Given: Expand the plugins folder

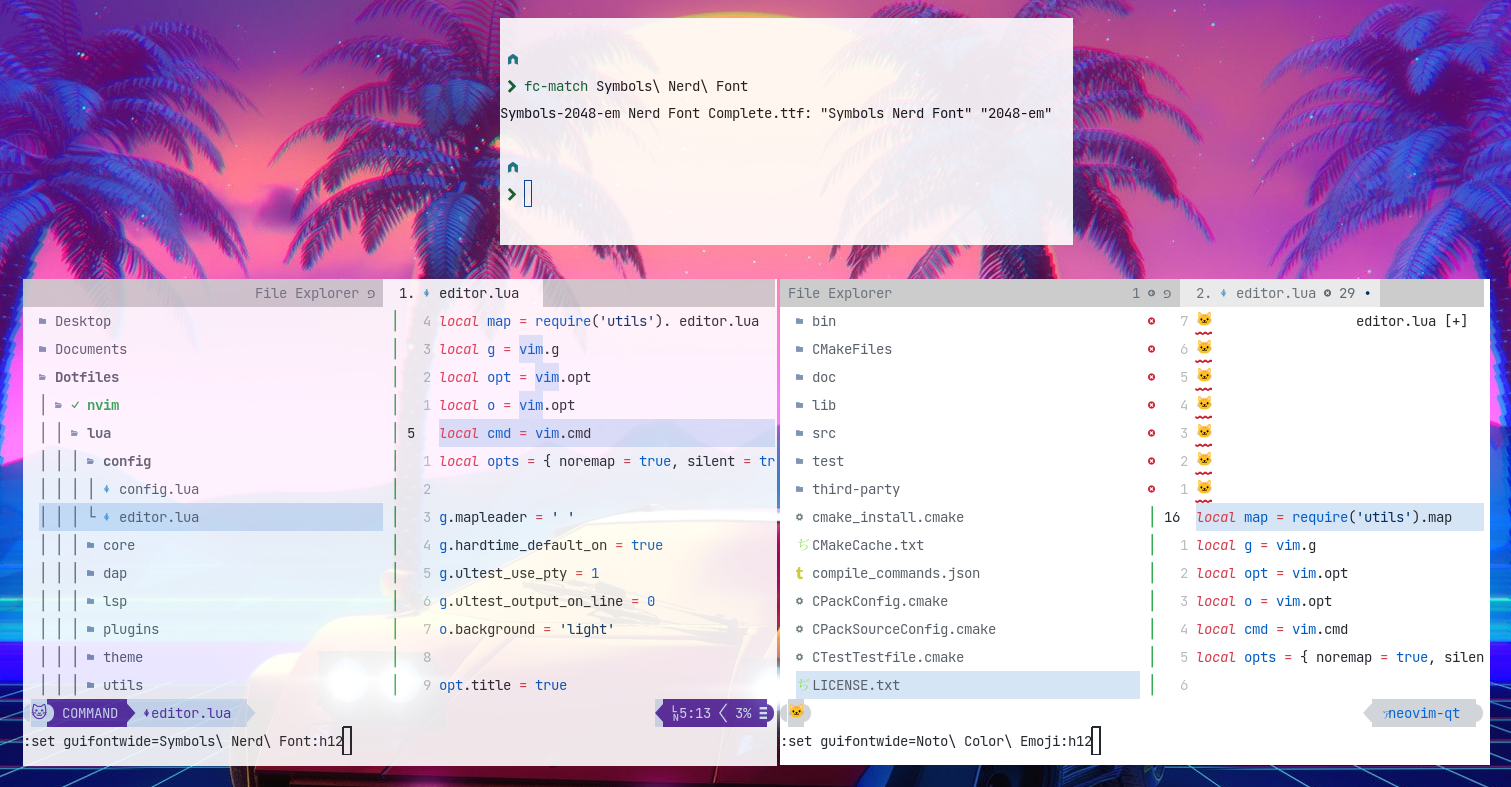Looking at the screenshot, I should [x=132, y=629].
